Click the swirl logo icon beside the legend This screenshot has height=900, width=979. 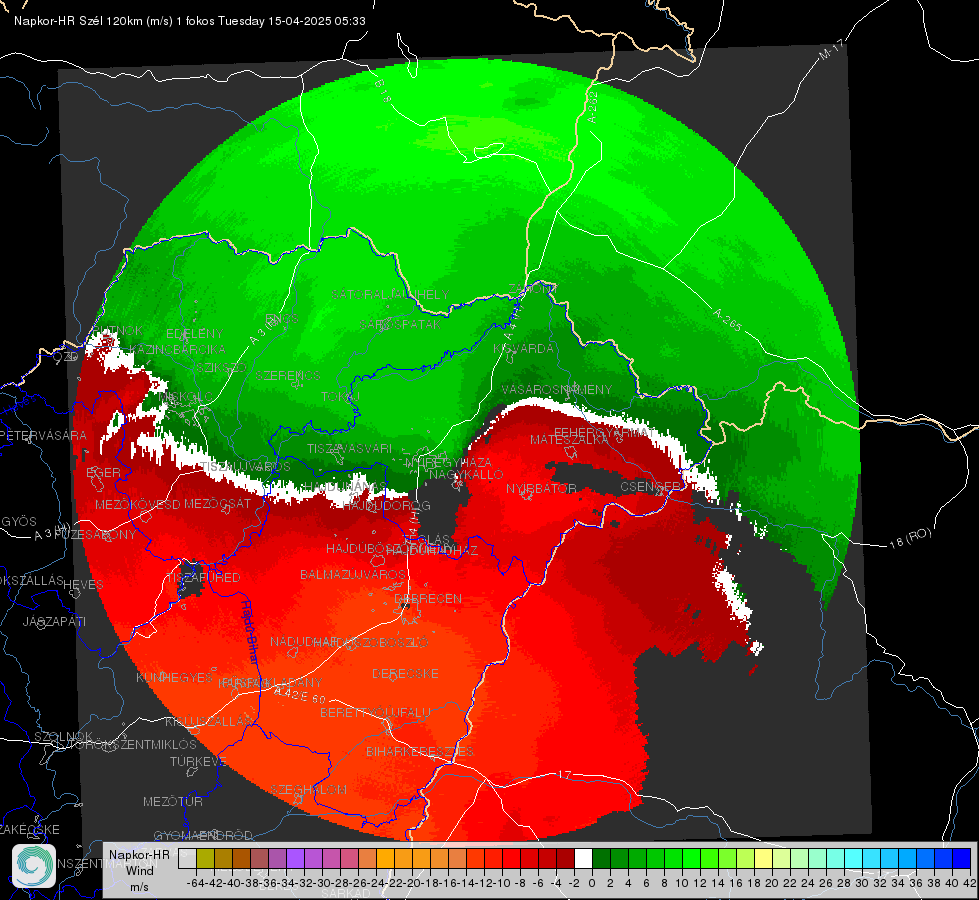point(34,866)
